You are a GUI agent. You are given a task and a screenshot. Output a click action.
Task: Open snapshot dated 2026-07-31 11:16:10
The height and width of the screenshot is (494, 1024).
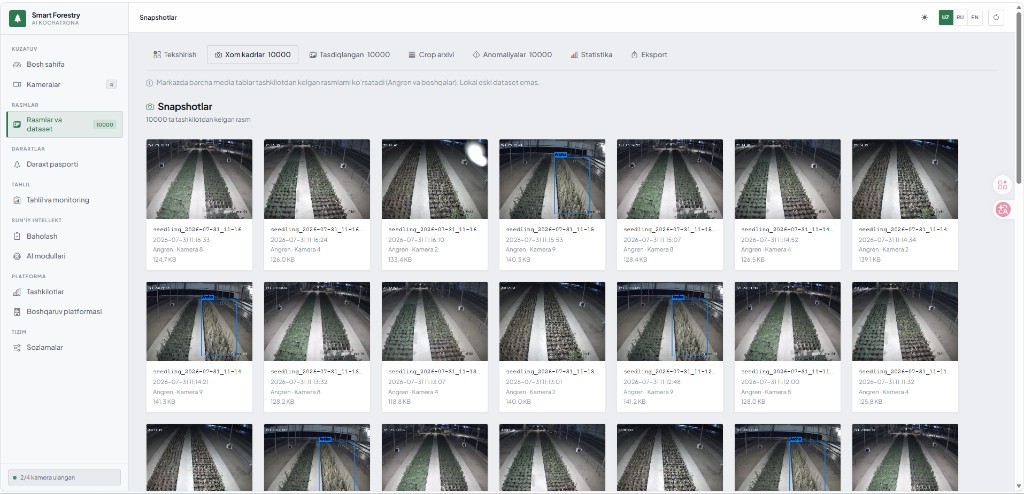click(x=434, y=205)
